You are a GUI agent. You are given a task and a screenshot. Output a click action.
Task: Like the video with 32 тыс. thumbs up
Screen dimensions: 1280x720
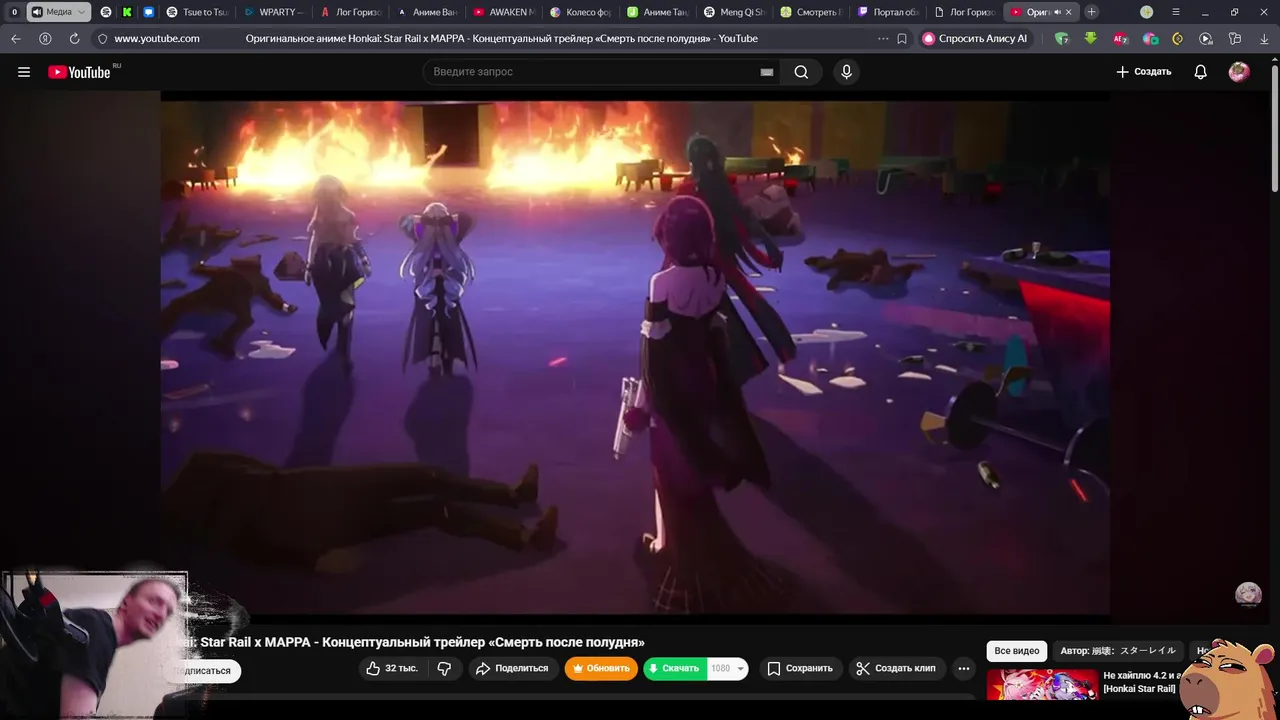click(392, 668)
